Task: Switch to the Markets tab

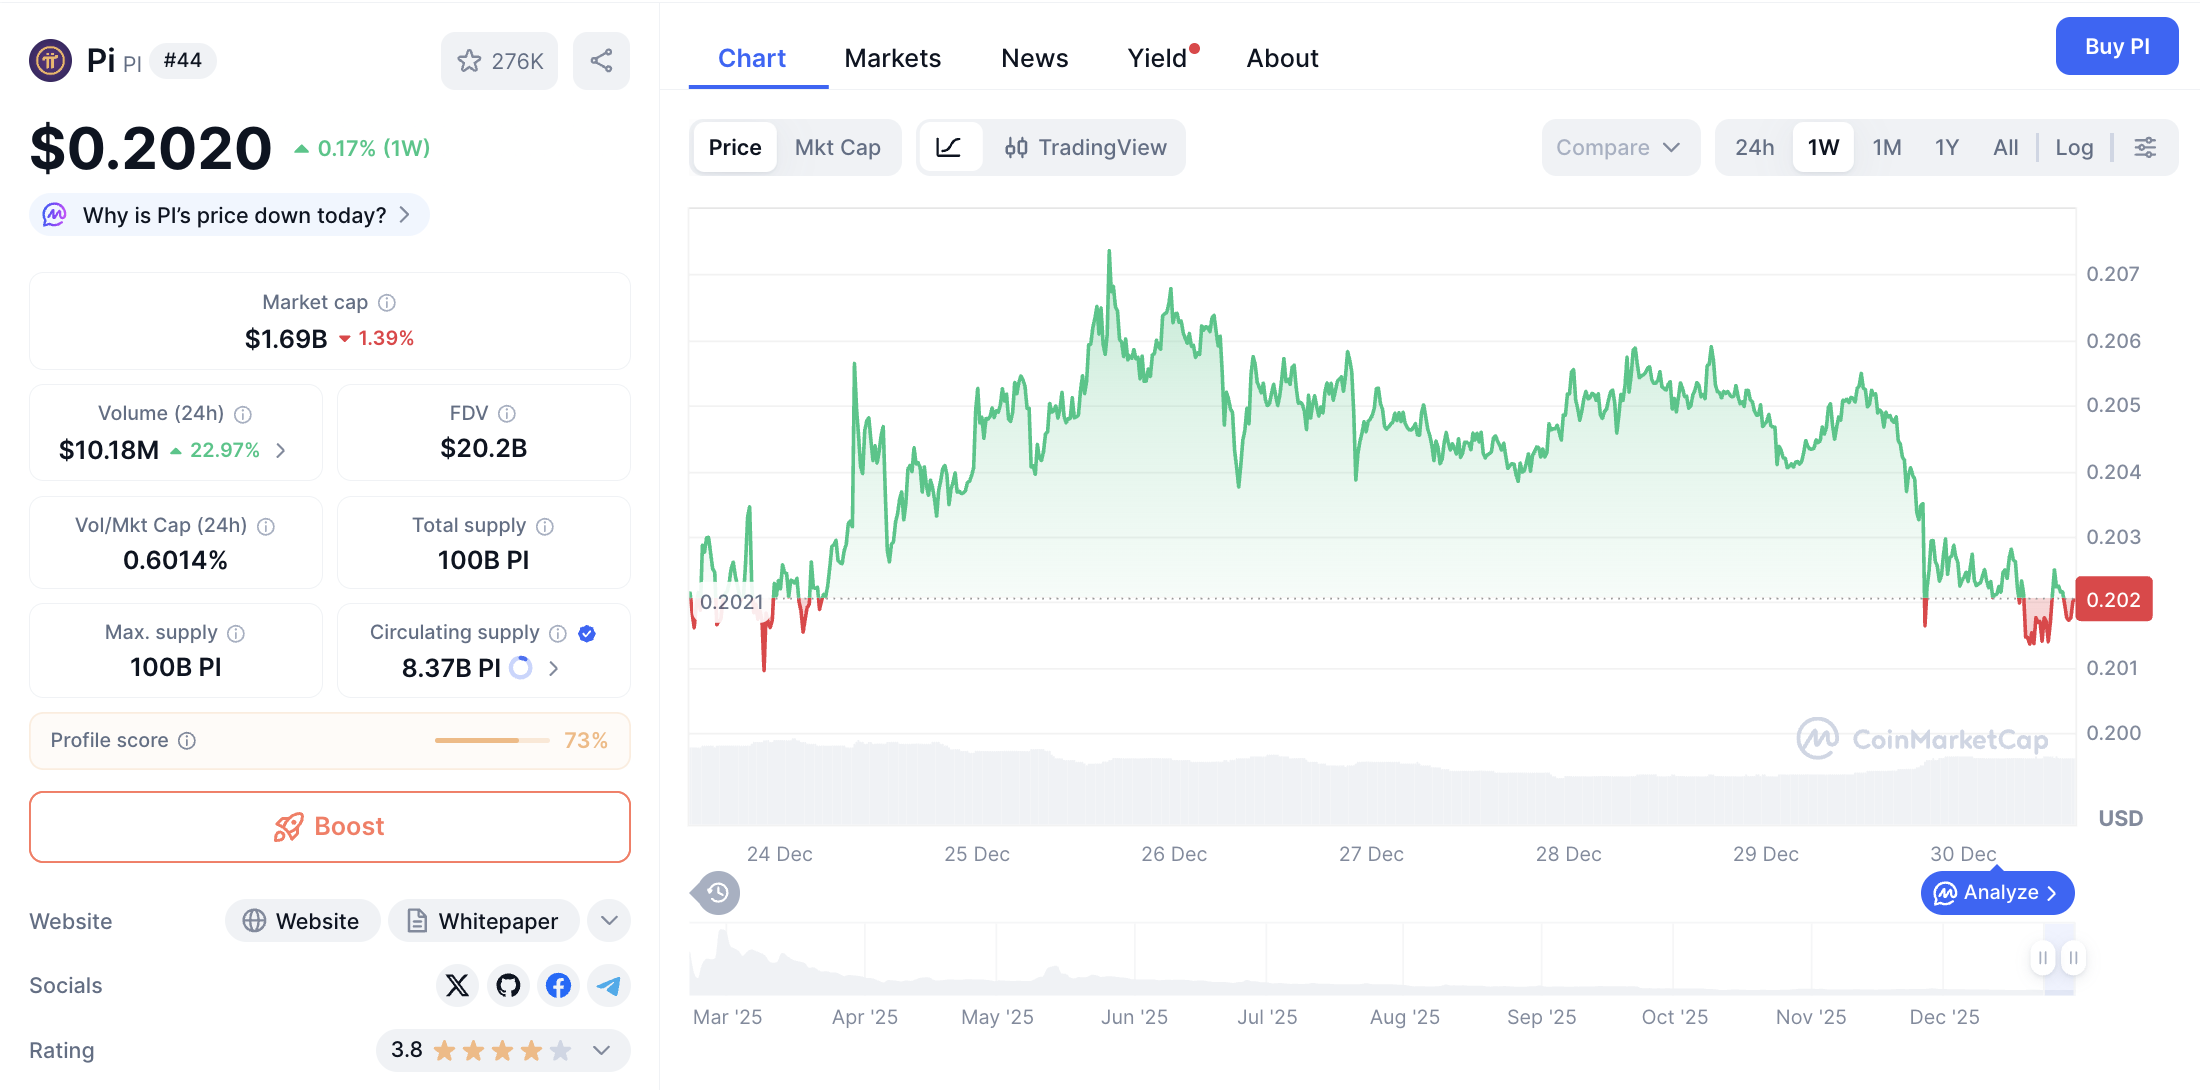Action: (x=892, y=58)
